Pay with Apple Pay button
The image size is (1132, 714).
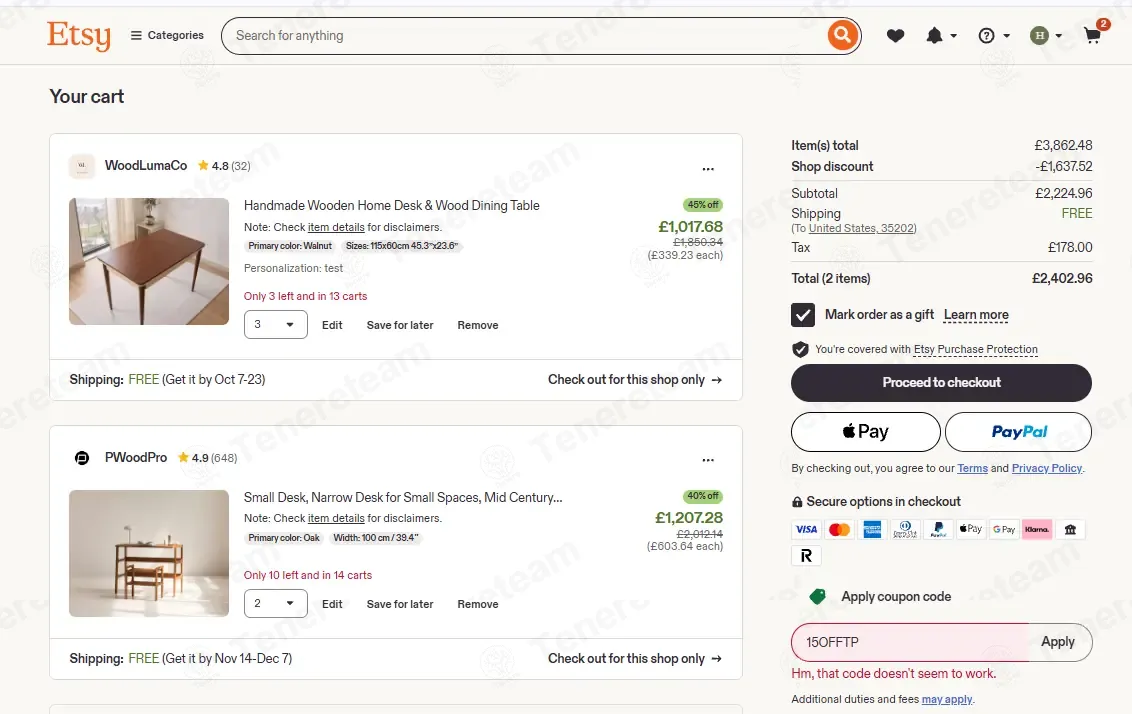click(866, 432)
